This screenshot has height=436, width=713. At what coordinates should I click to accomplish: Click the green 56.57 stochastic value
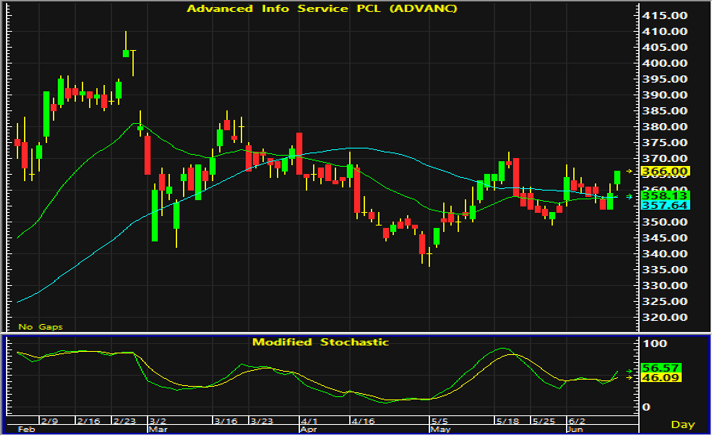[x=660, y=368]
